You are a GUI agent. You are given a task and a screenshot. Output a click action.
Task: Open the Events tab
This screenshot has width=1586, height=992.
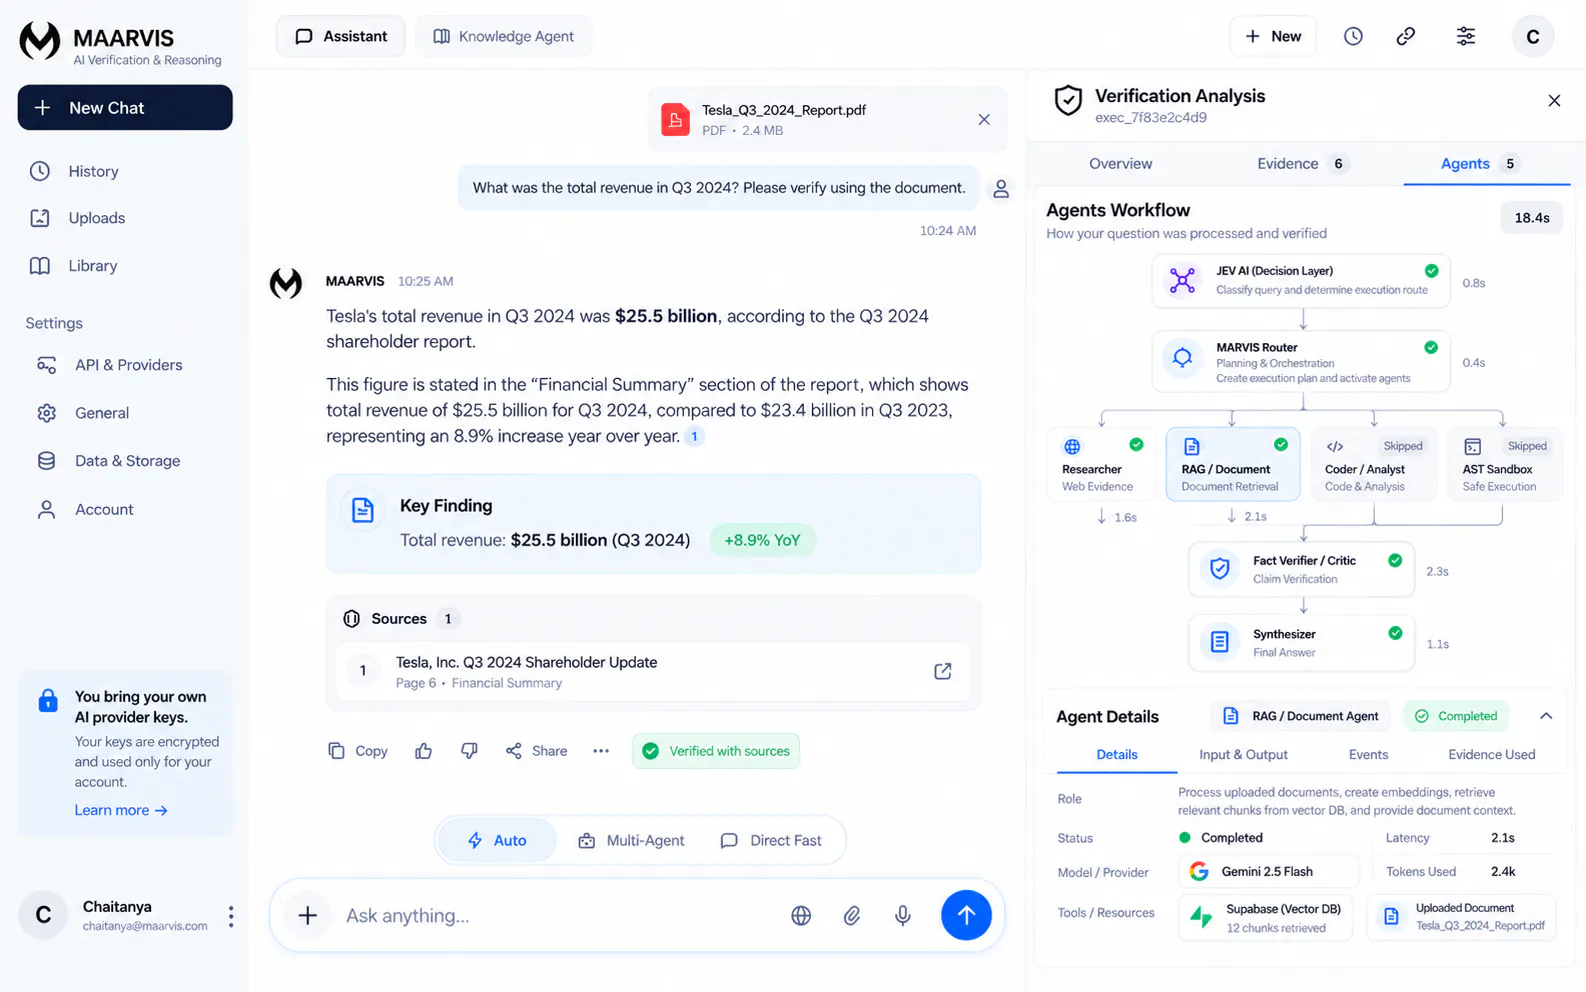(1368, 754)
